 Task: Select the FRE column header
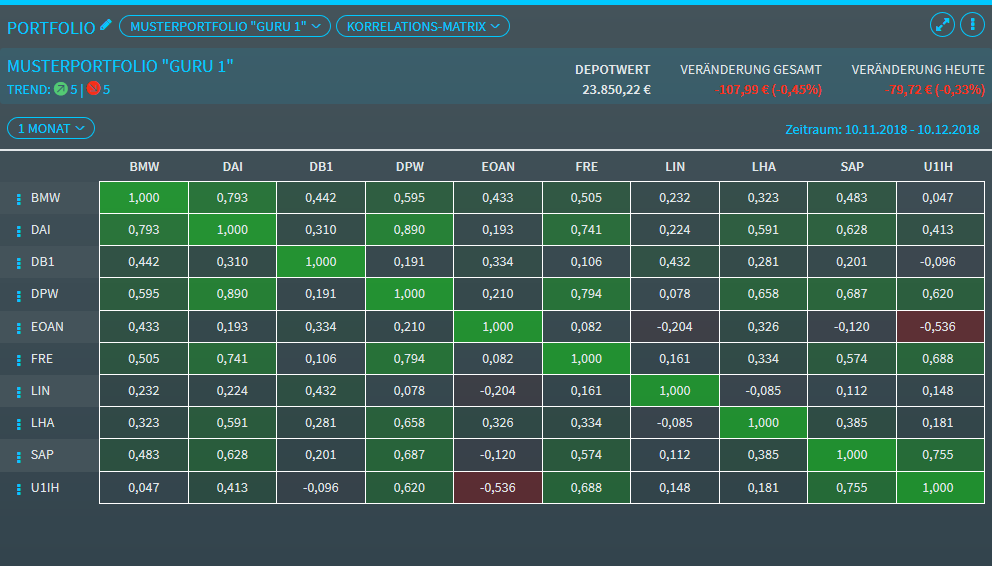587,167
